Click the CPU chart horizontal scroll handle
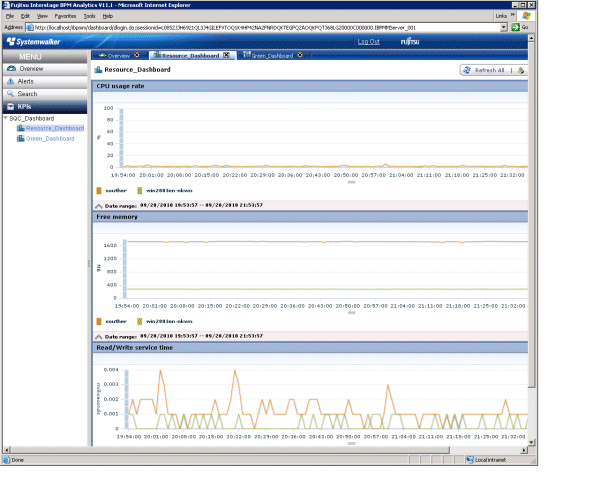Image resolution: width=600 pixels, height=480 pixels. pyautogui.click(x=351, y=182)
